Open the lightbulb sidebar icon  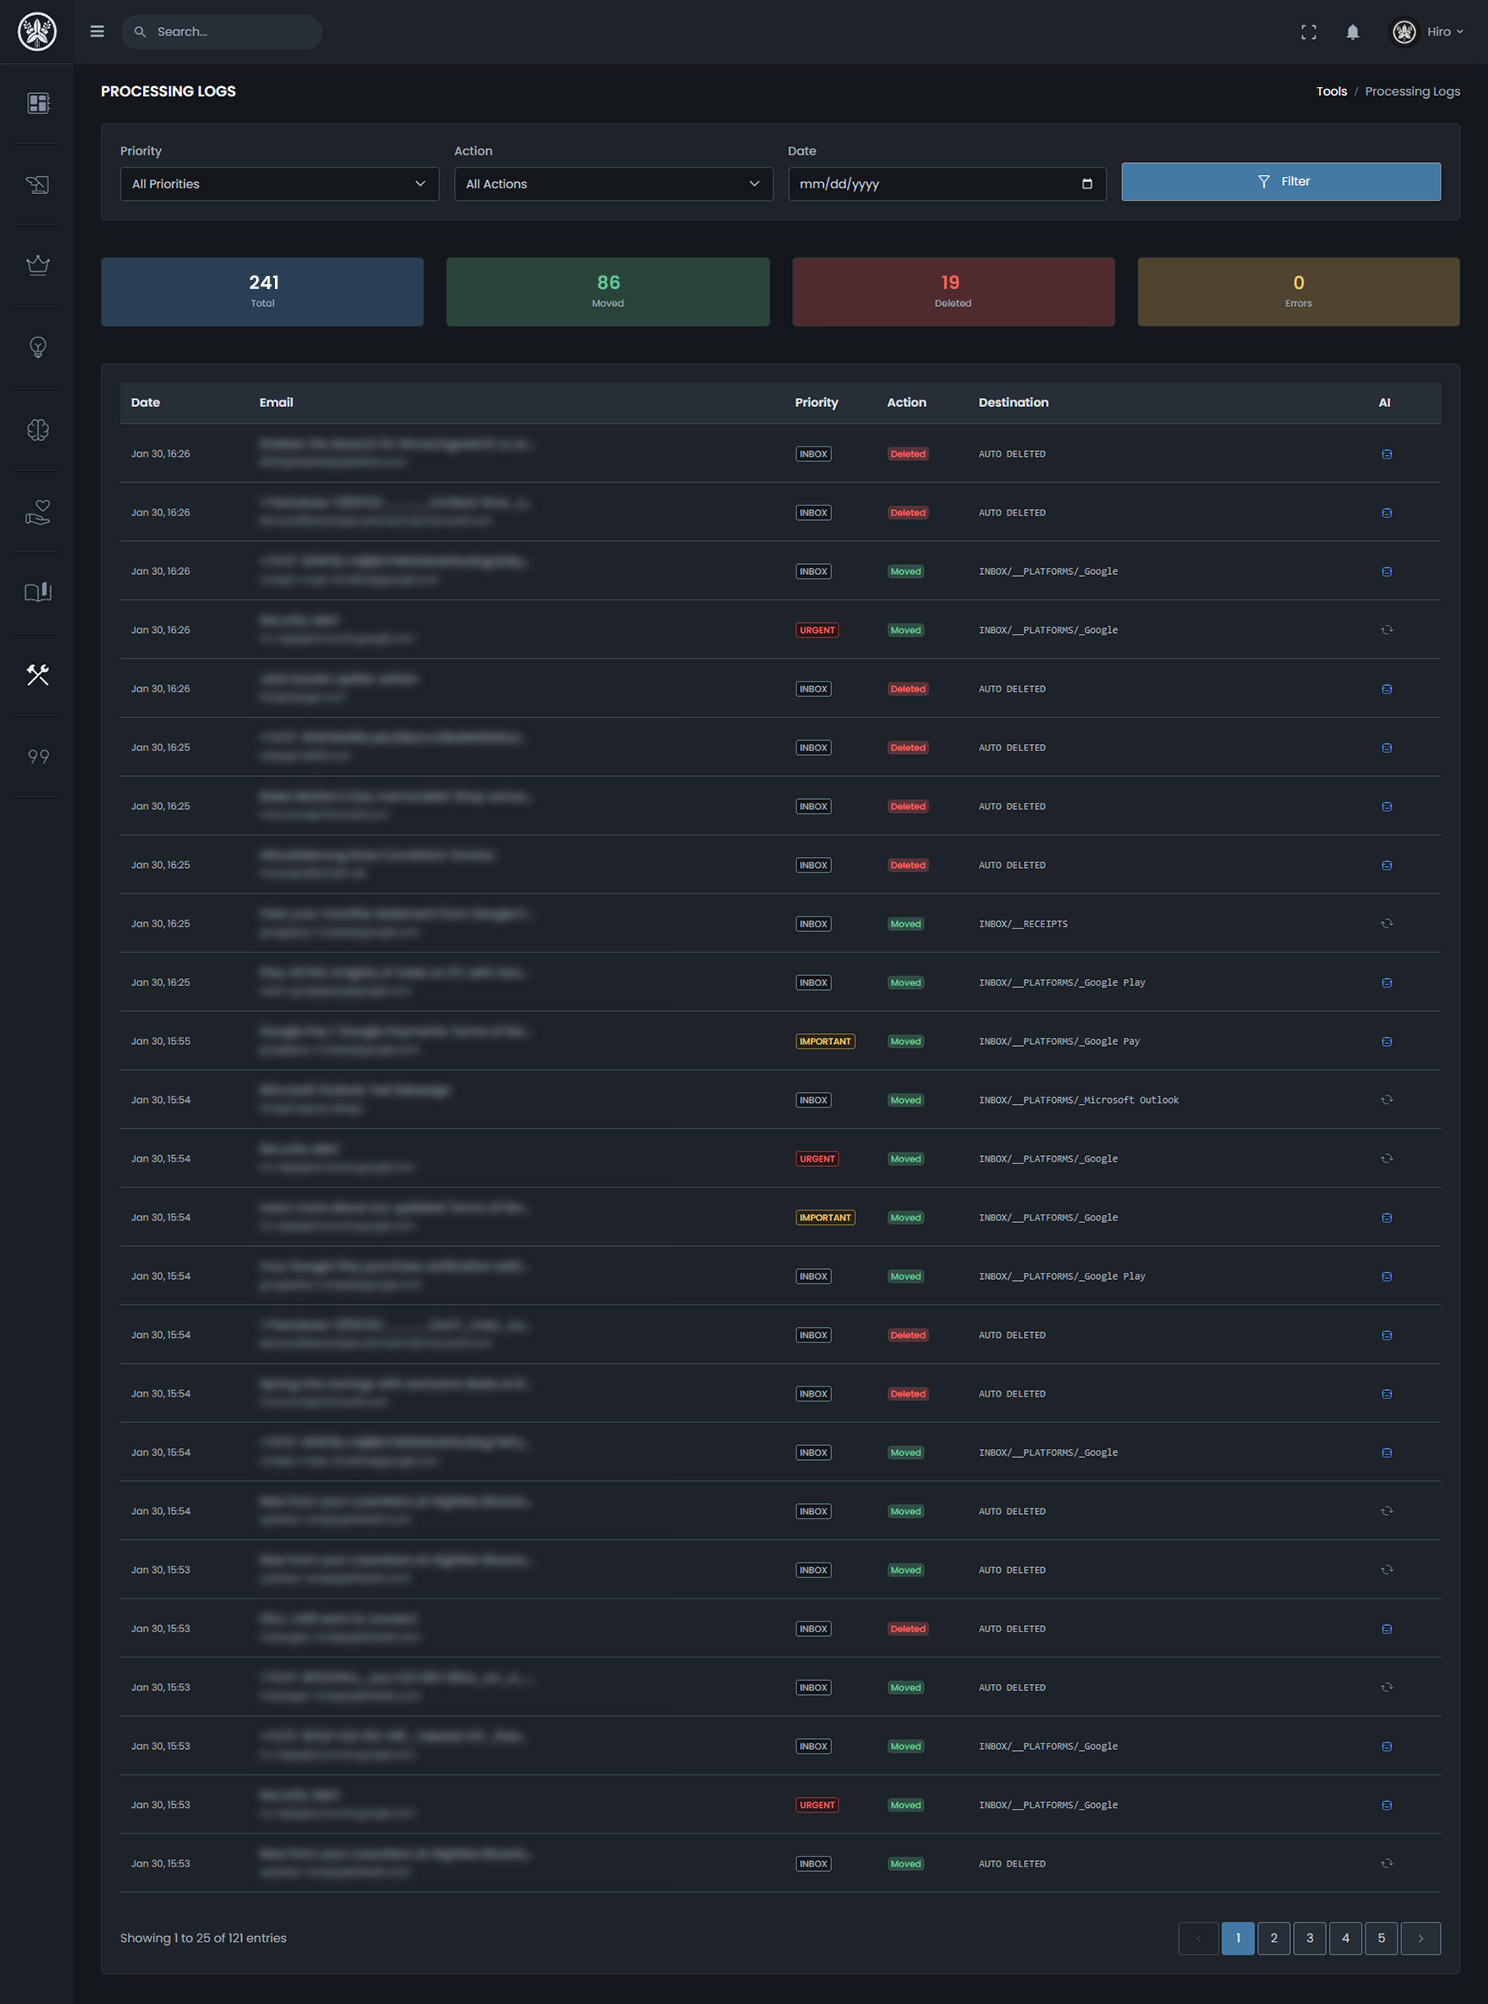click(x=38, y=347)
